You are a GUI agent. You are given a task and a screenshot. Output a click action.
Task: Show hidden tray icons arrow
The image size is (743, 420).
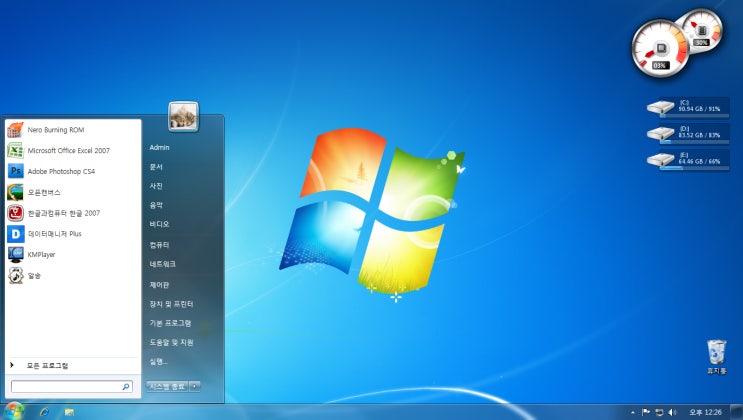tap(632, 412)
